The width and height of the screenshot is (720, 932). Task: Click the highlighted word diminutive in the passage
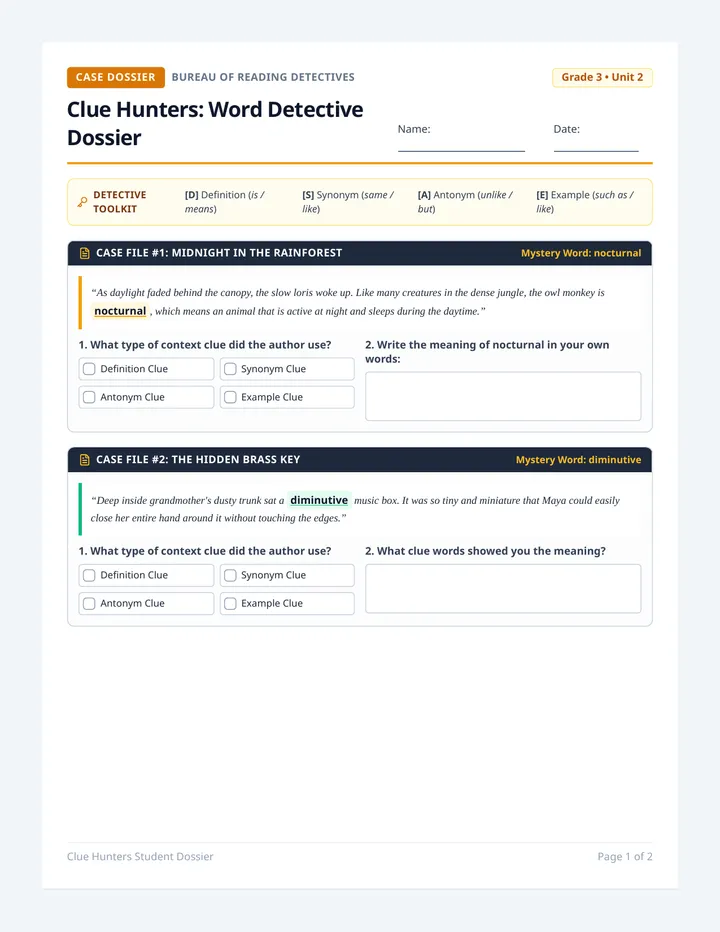click(x=319, y=500)
